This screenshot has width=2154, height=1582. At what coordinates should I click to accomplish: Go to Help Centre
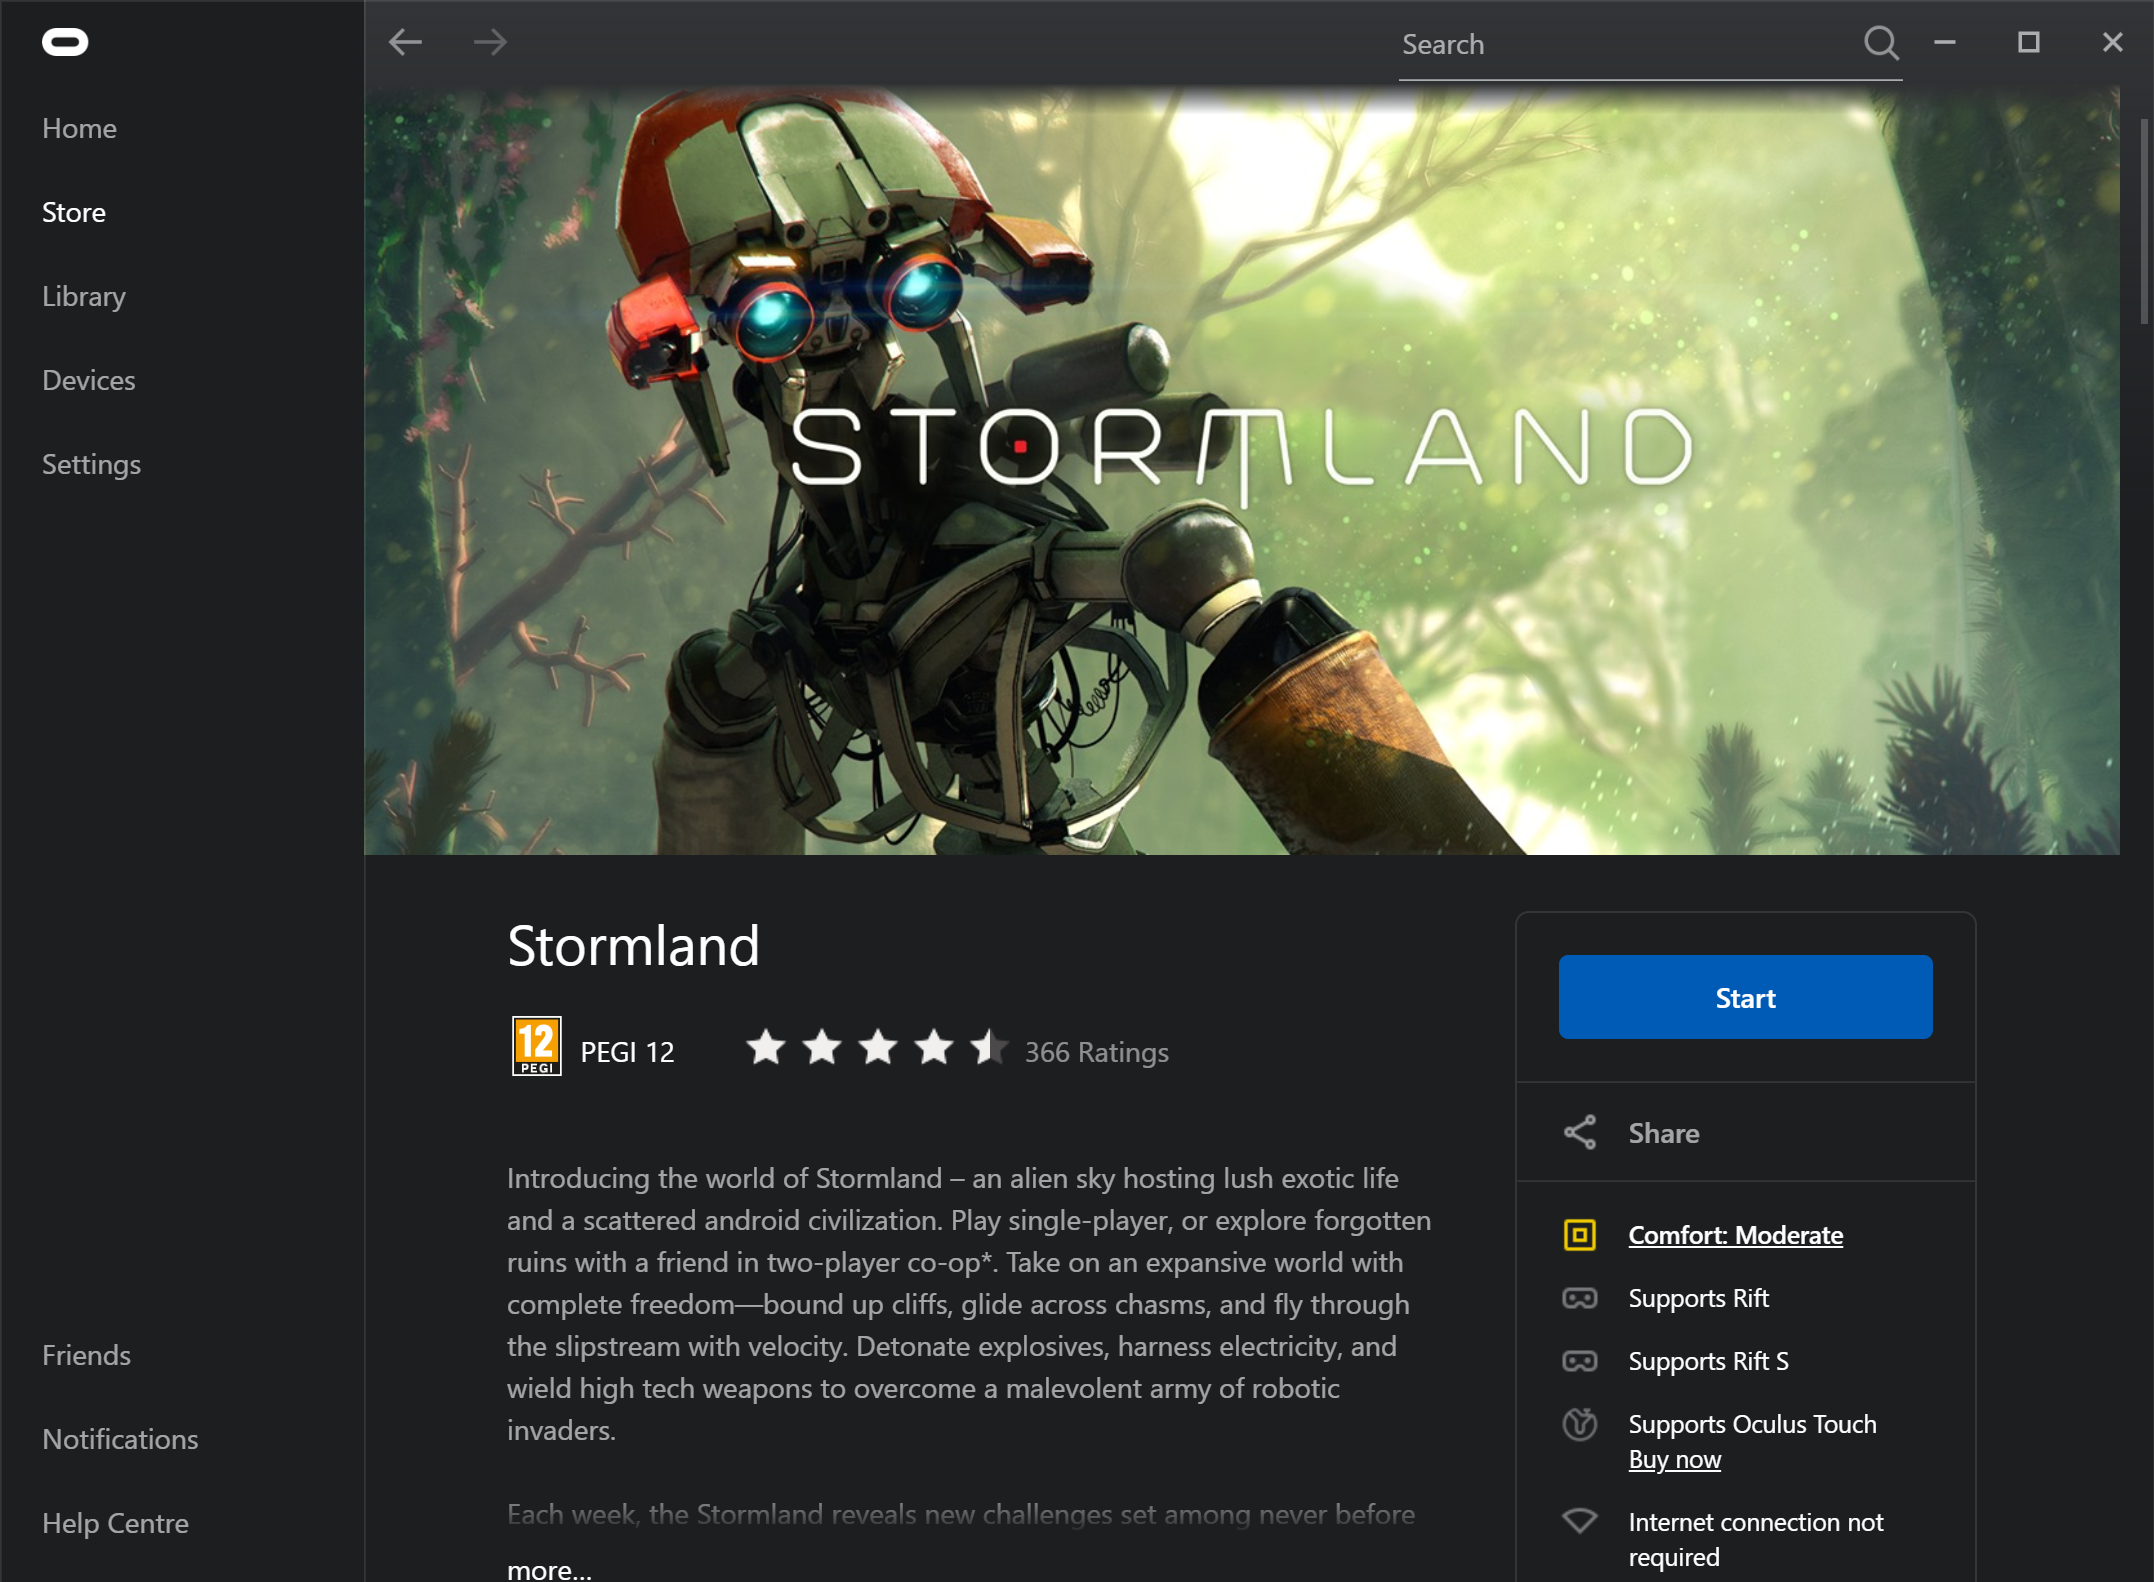(115, 1523)
